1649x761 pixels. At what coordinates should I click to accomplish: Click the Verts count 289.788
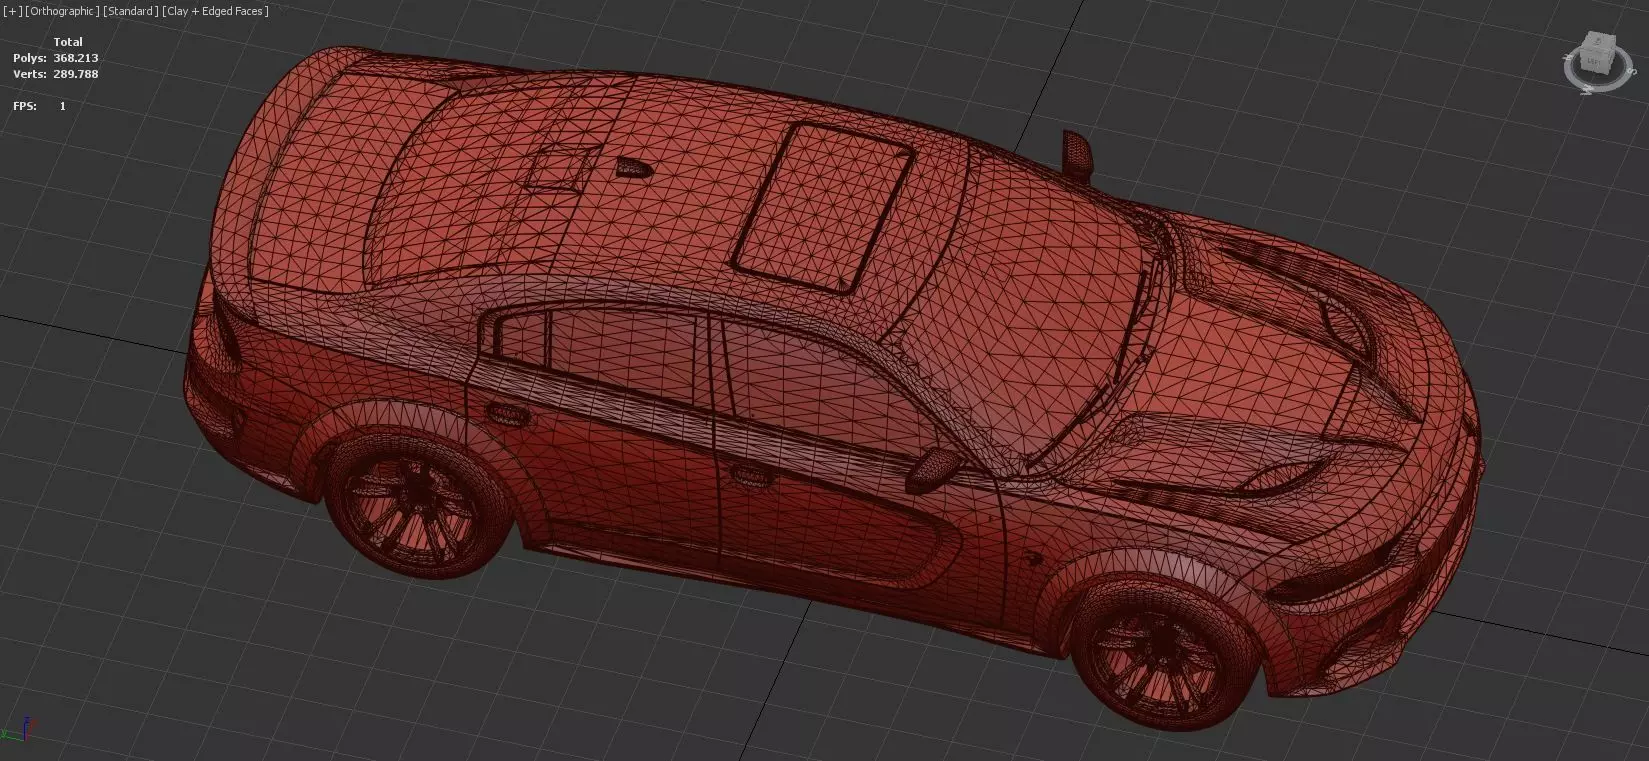(x=75, y=74)
